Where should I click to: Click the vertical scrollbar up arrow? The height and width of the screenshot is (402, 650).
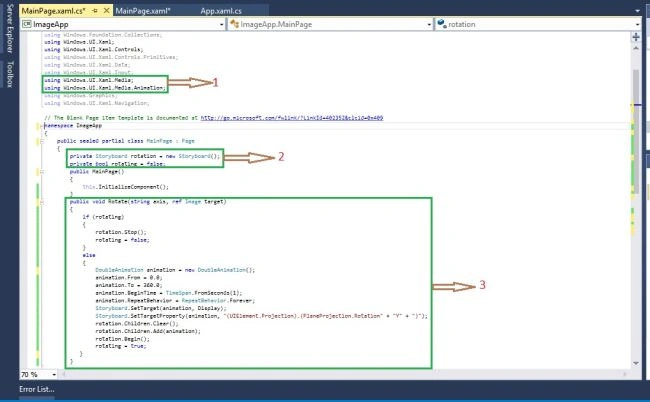[636, 48]
